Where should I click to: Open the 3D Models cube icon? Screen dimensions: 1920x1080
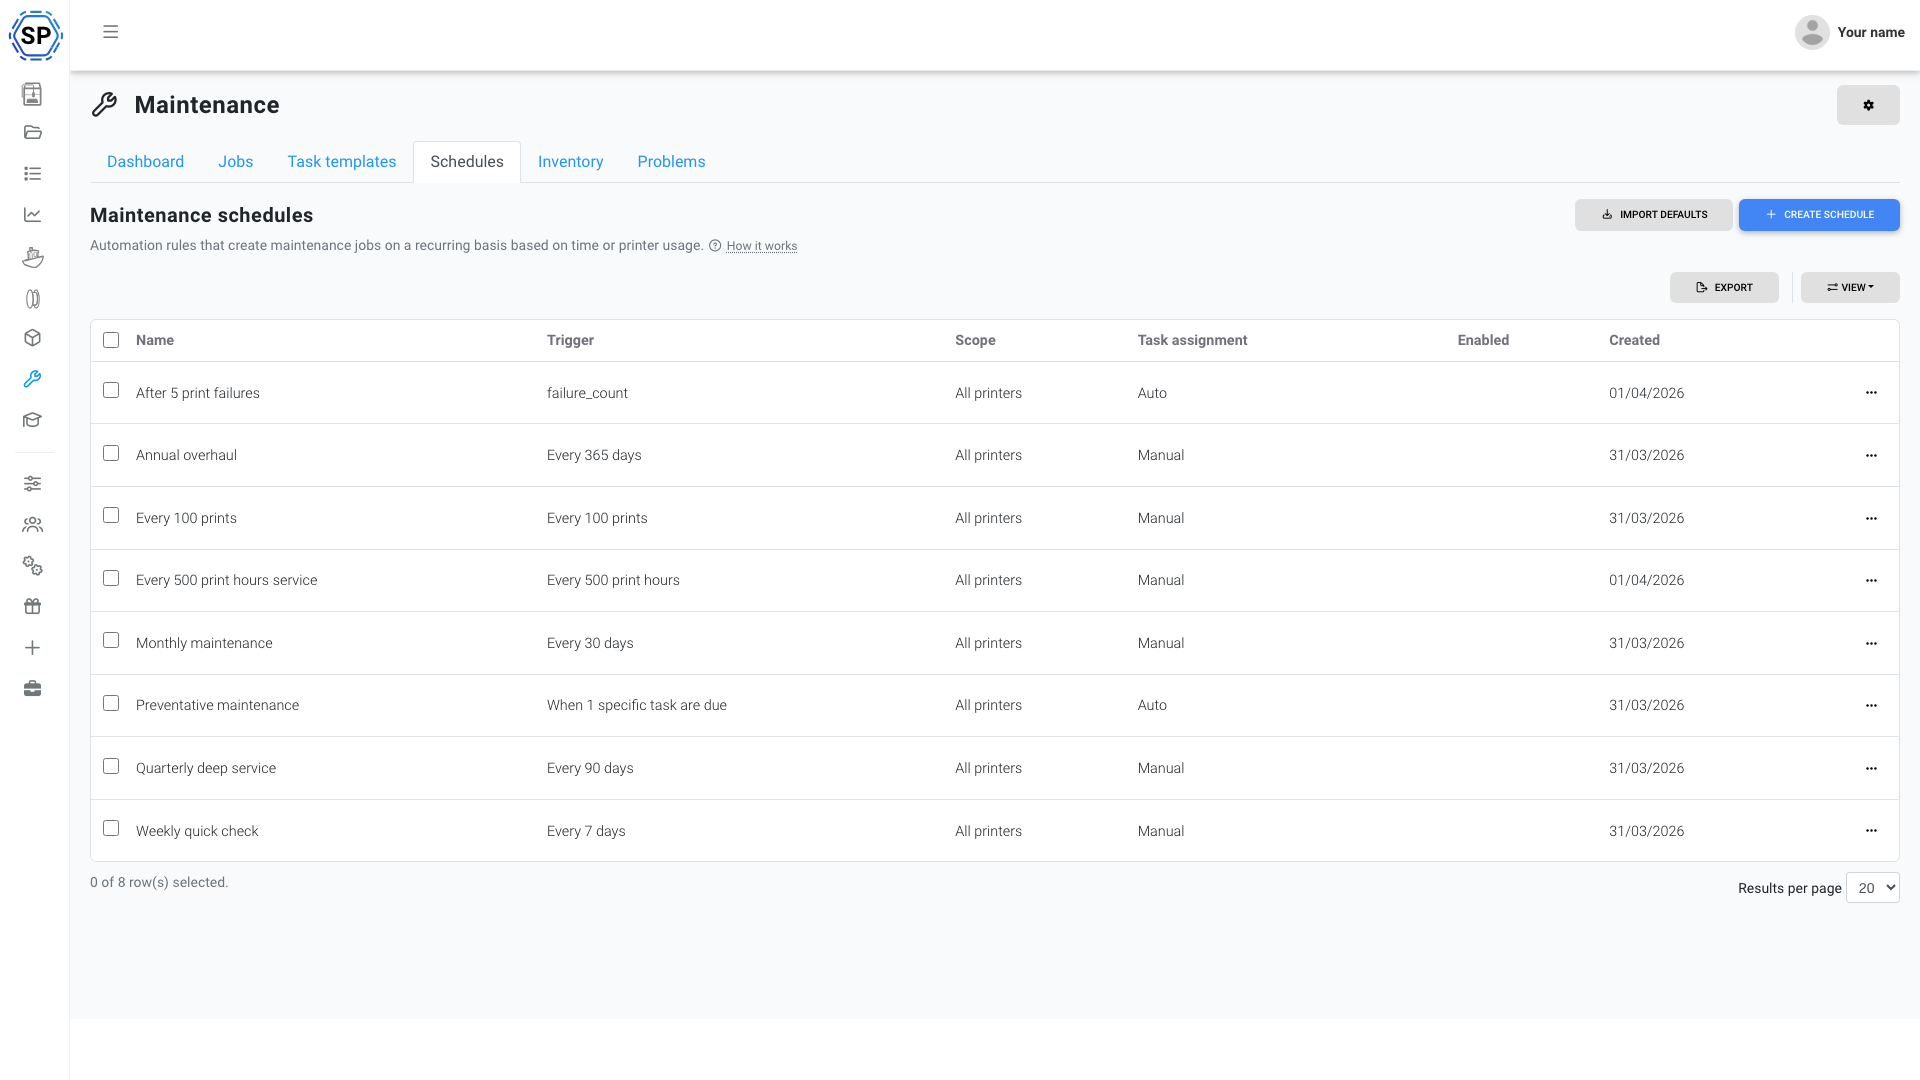point(32,338)
